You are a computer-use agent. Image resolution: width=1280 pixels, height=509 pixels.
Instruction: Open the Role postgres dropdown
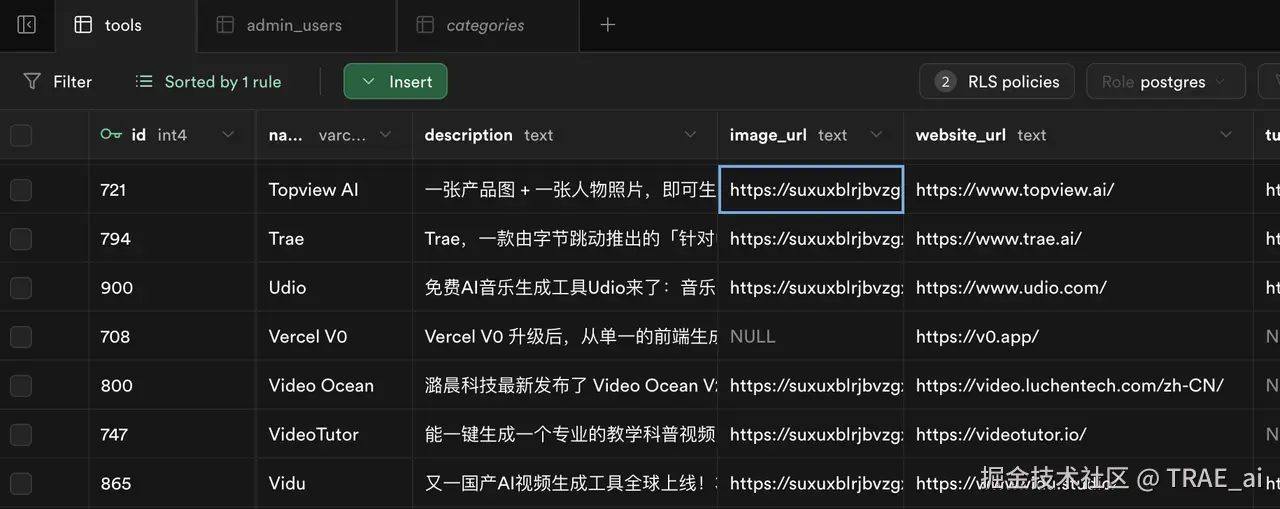1165,82
